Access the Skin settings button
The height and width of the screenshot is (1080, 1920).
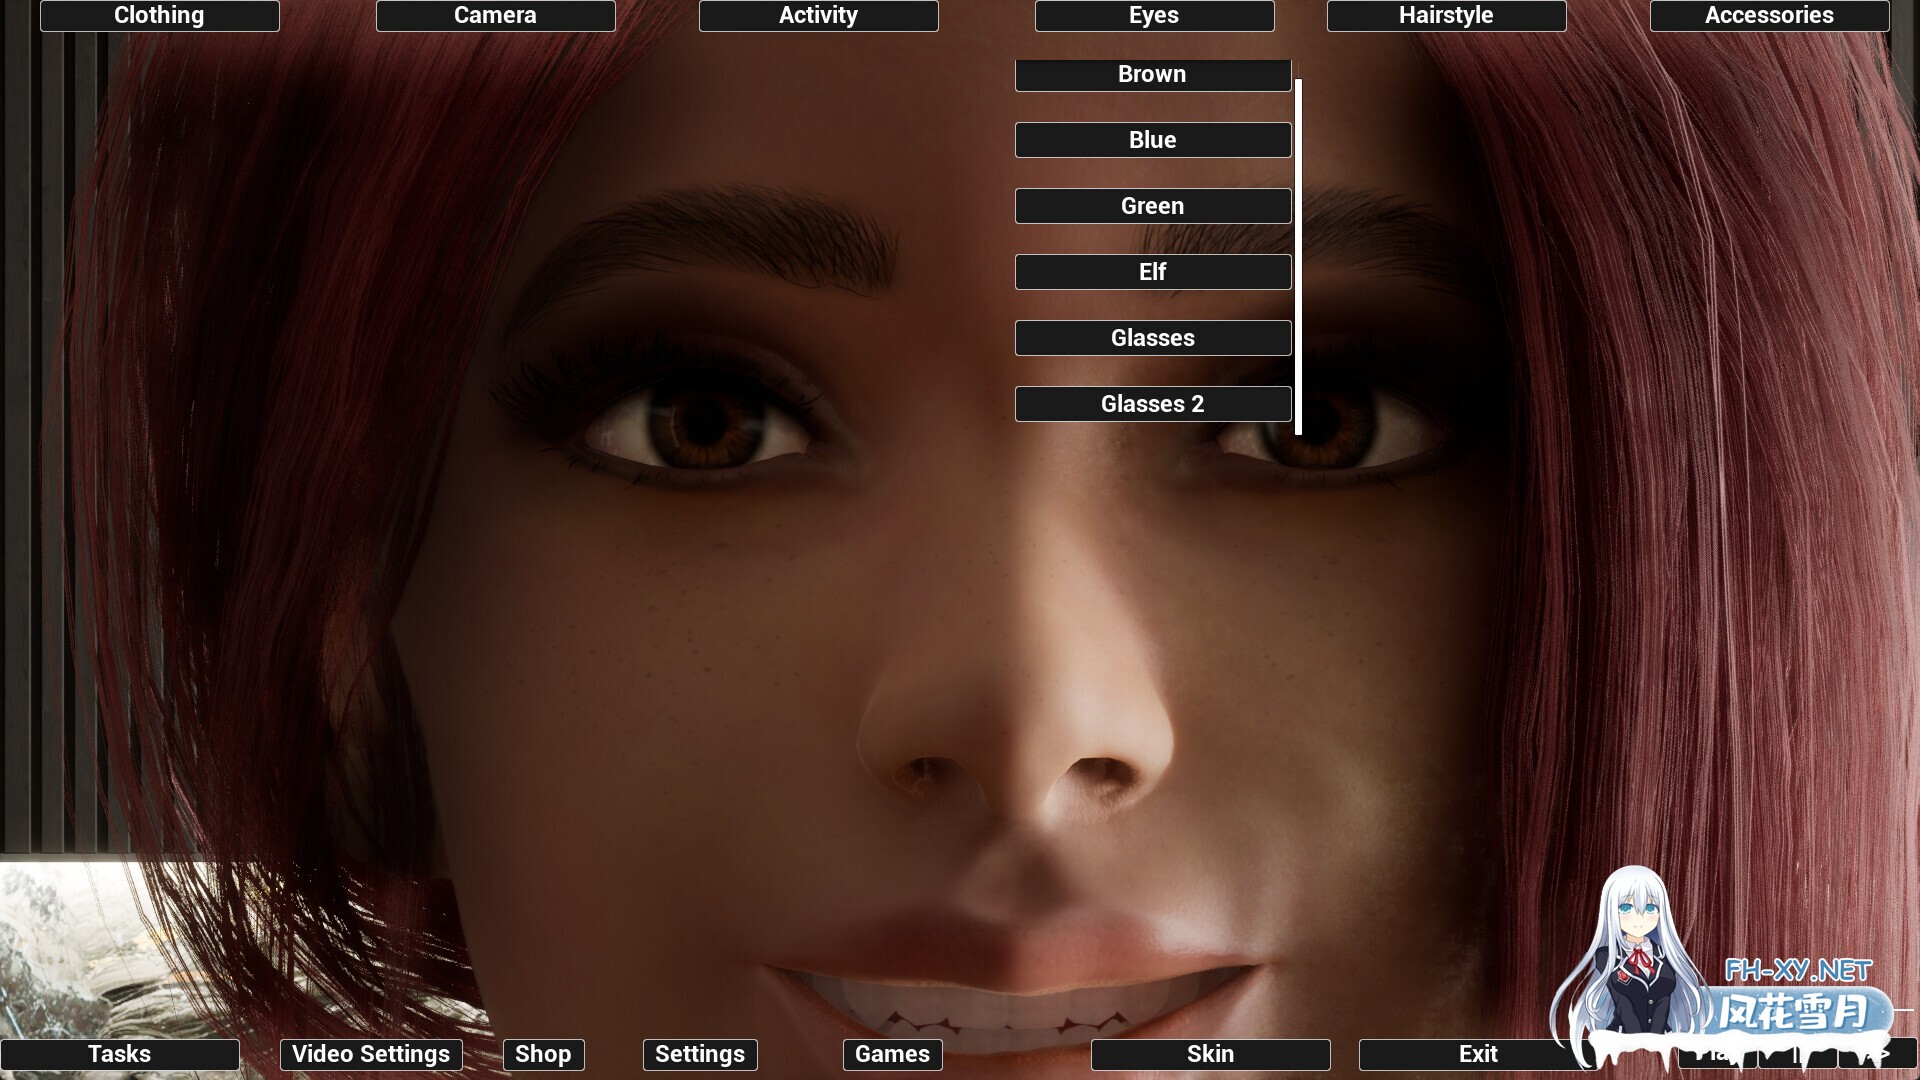coord(1211,1054)
